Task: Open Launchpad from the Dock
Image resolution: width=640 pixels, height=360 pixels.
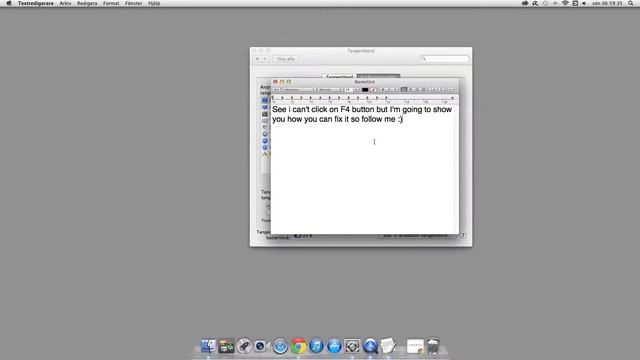Action: (x=244, y=346)
